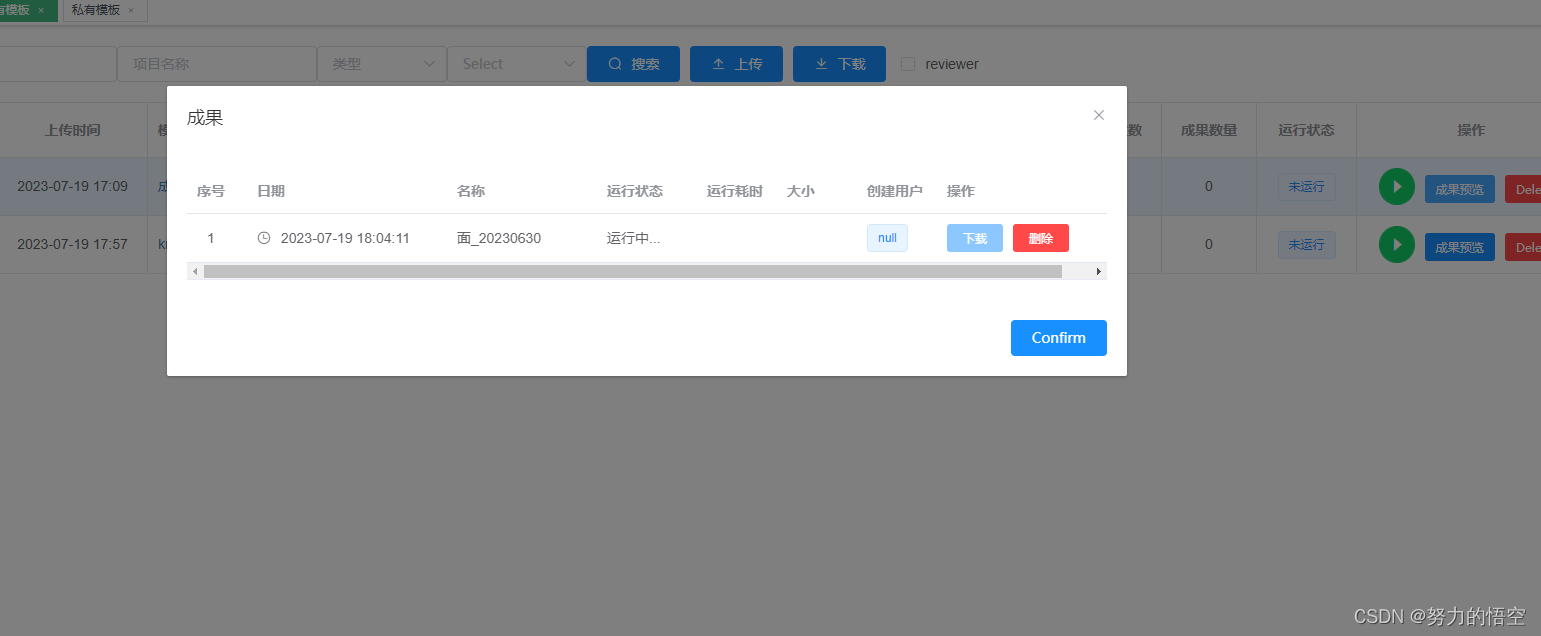
Task: Click the upload arrow icon on 上传
Action: [x=718, y=64]
